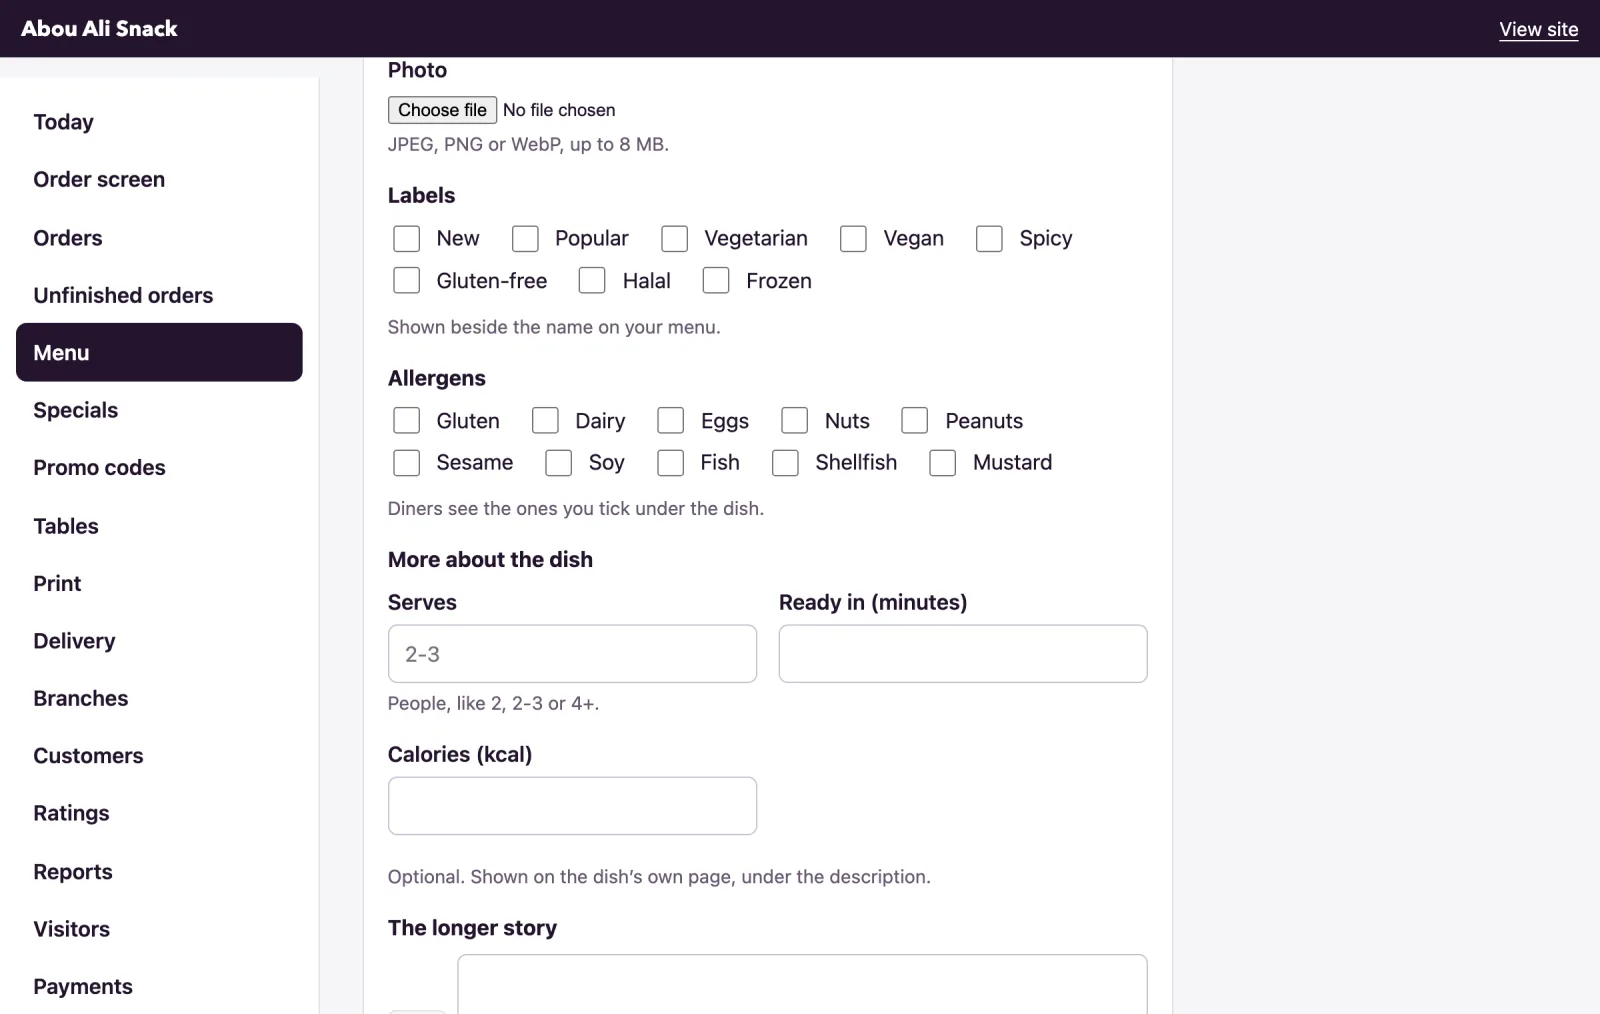
Task: Check the Frozen label box
Action: [x=716, y=281]
